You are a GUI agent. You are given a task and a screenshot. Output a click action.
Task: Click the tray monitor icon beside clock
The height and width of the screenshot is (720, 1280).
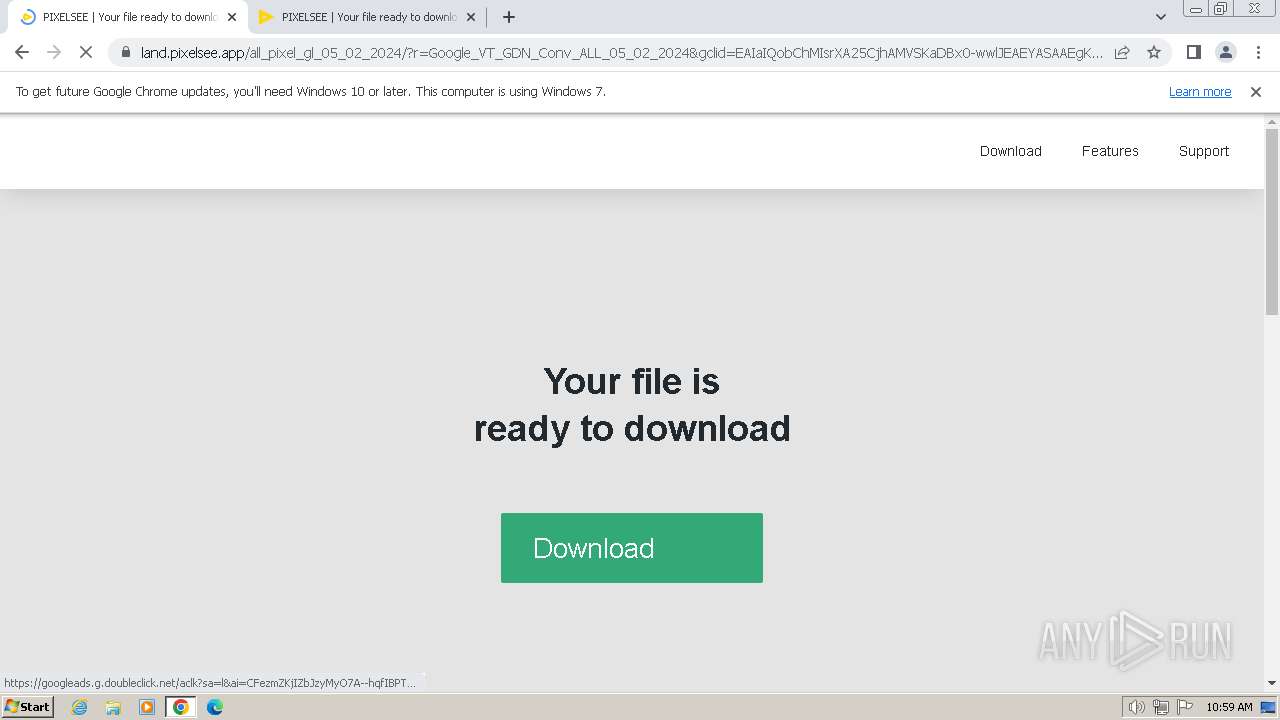click(x=1269, y=707)
